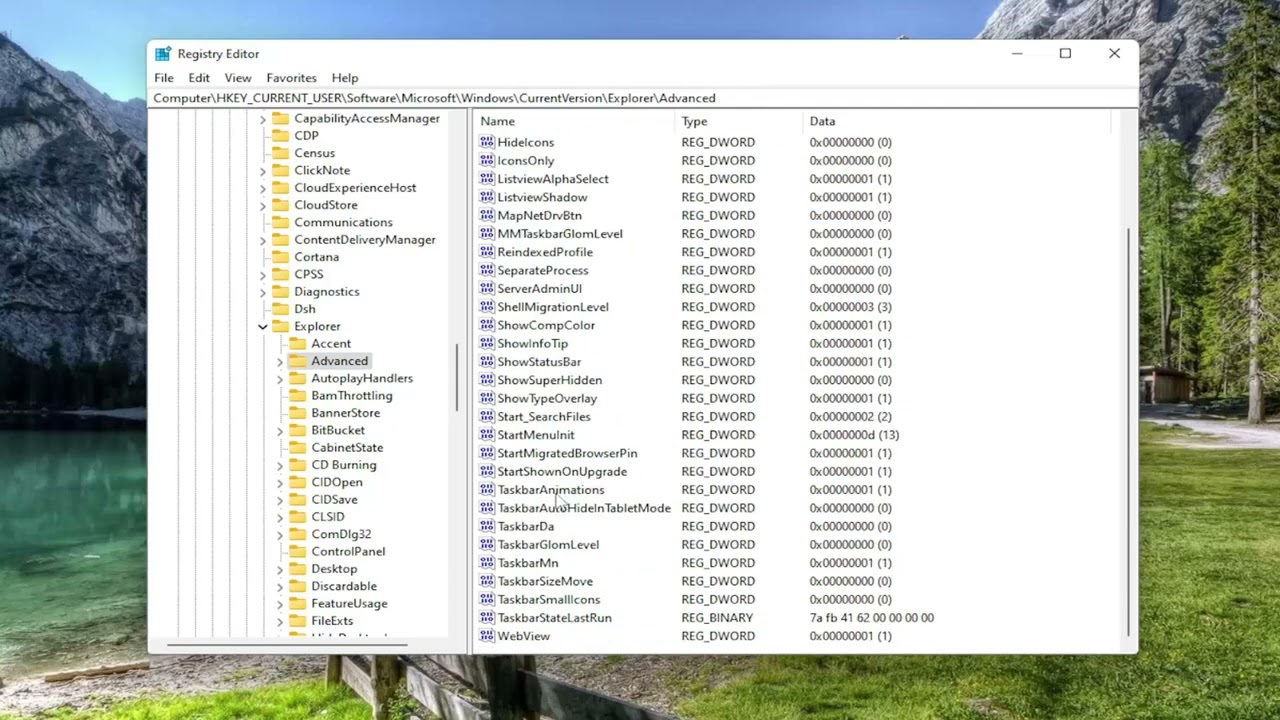
Task: Click the FileExts folder icon
Action: tap(297, 621)
